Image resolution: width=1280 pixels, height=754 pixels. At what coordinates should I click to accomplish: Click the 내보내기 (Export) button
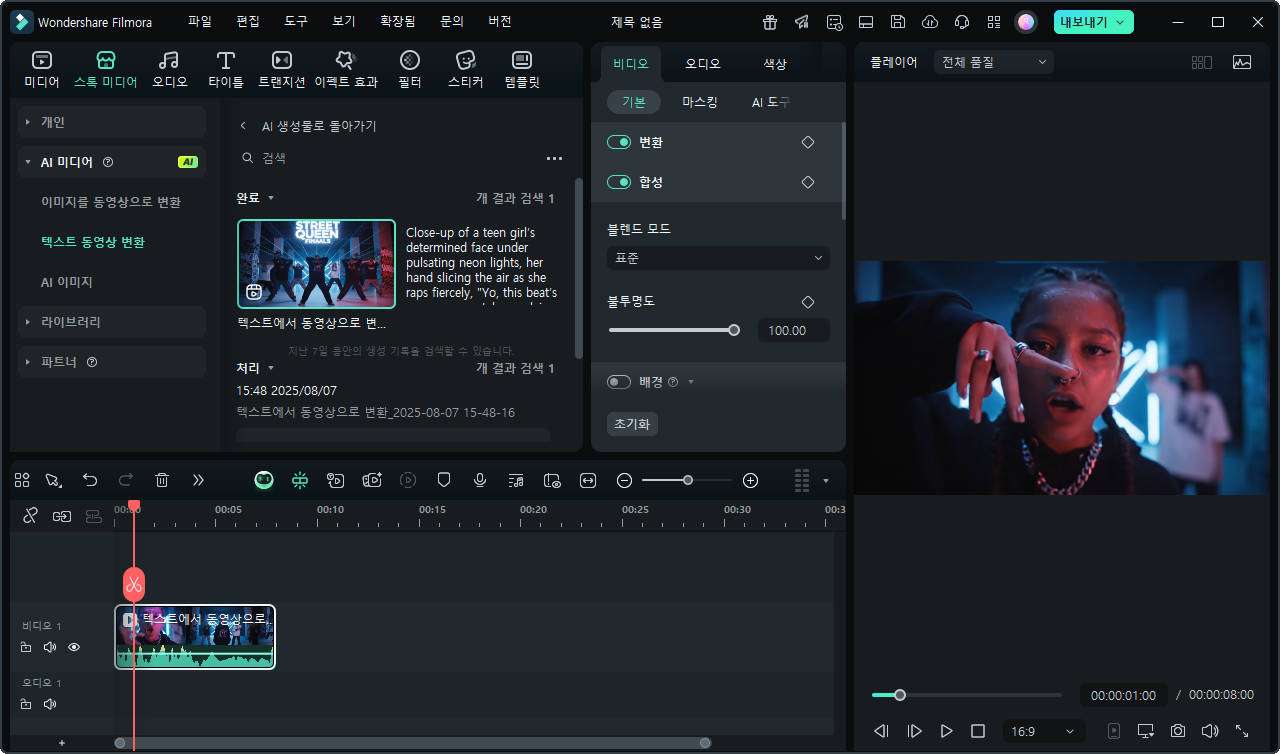(x=1093, y=22)
